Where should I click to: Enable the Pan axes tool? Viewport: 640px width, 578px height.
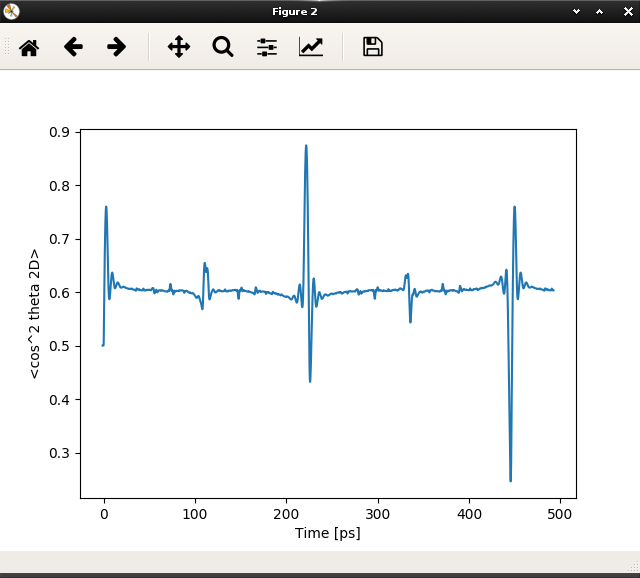pos(179,47)
